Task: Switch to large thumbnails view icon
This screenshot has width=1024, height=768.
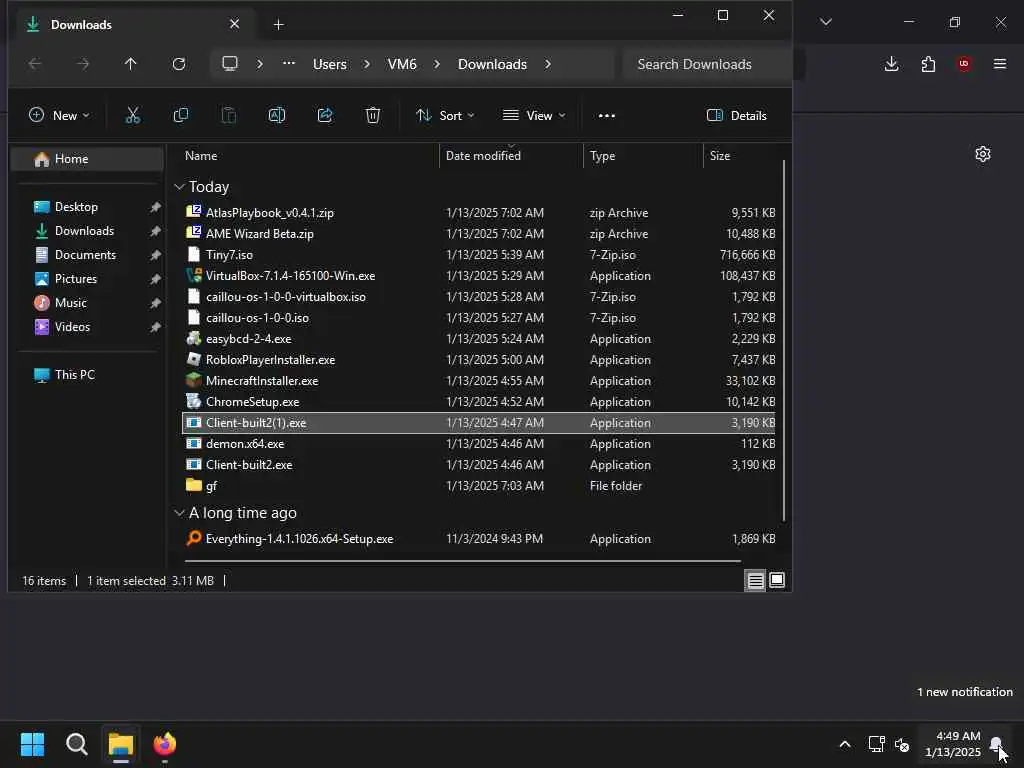Action: click(777, 580)
